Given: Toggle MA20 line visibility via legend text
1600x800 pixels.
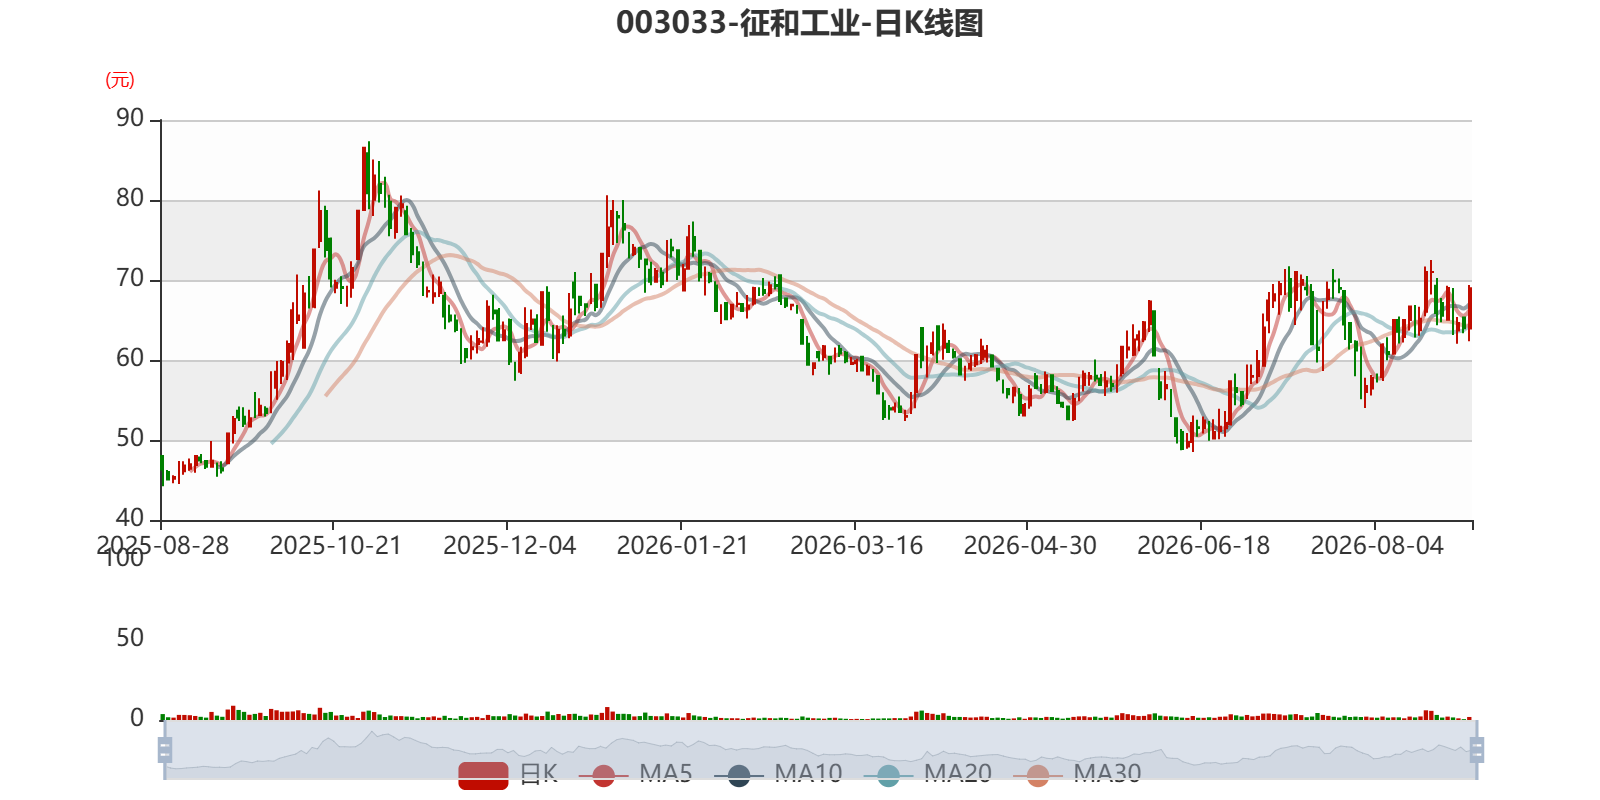Looking at the screenshot, I should tap(958, 774).
